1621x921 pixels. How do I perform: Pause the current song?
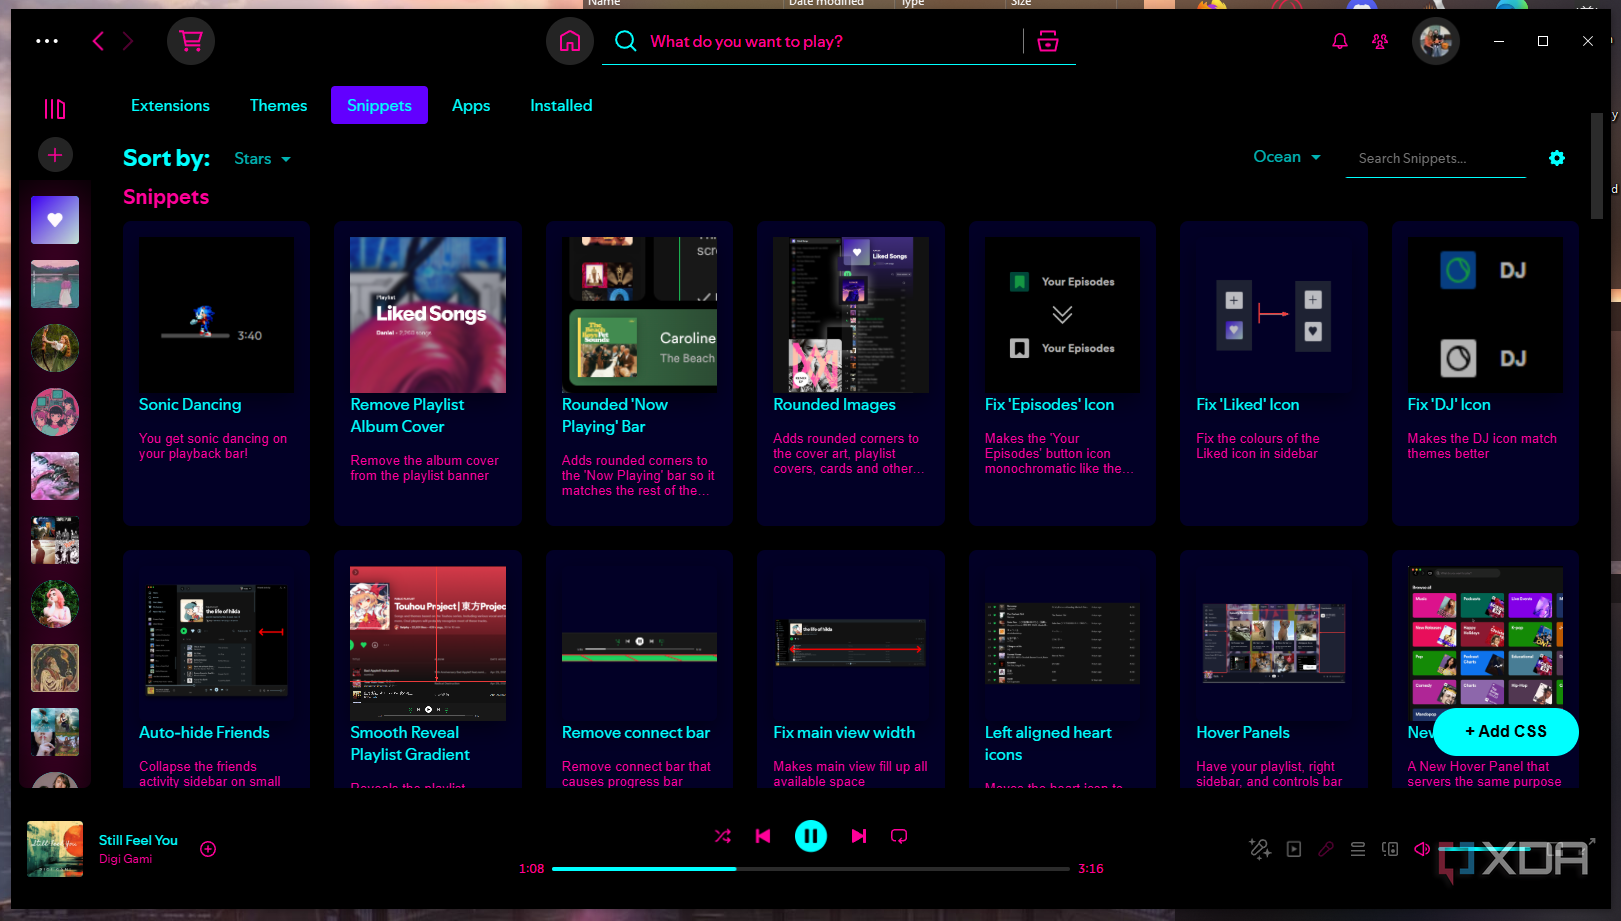point(811,836)
